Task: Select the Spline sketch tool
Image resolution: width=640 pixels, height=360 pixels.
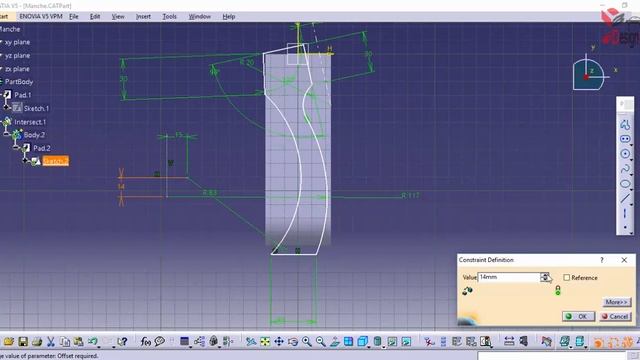Action: (624, 169)
